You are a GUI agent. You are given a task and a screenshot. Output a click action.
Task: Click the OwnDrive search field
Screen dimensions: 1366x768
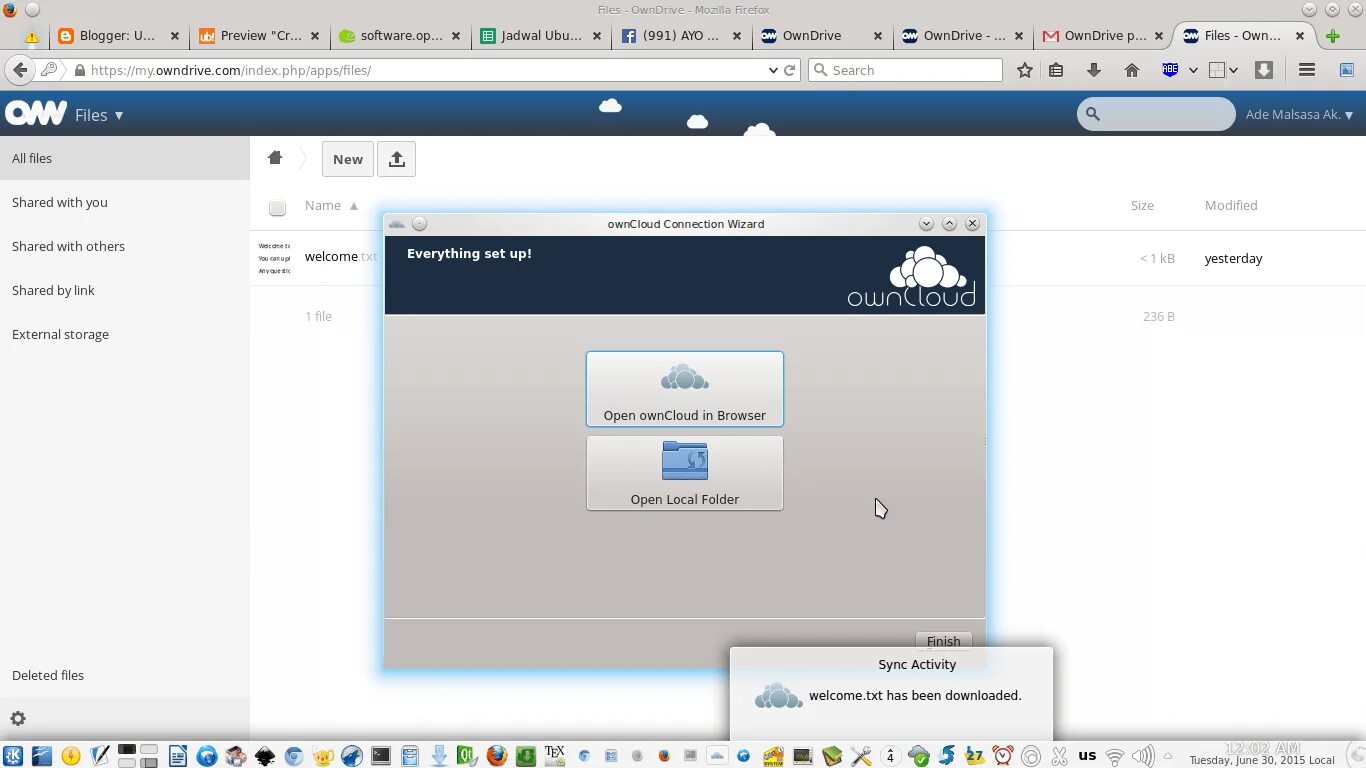[x=1156, y=114]
